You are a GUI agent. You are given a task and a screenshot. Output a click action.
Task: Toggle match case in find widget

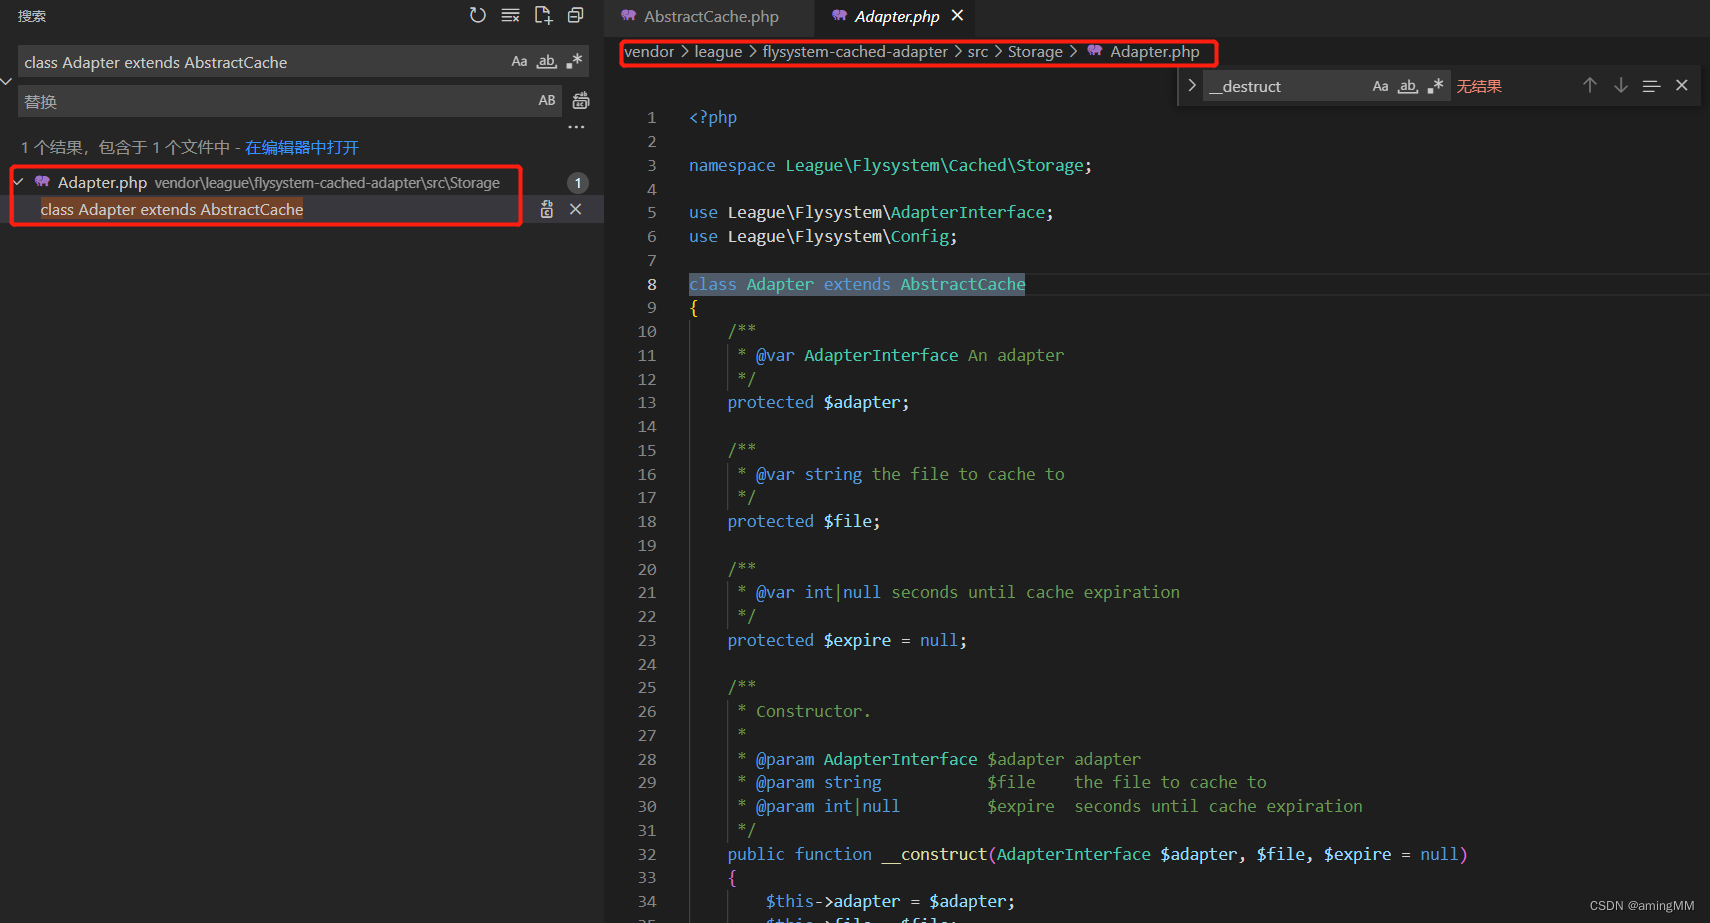(x=1380, y=86)
